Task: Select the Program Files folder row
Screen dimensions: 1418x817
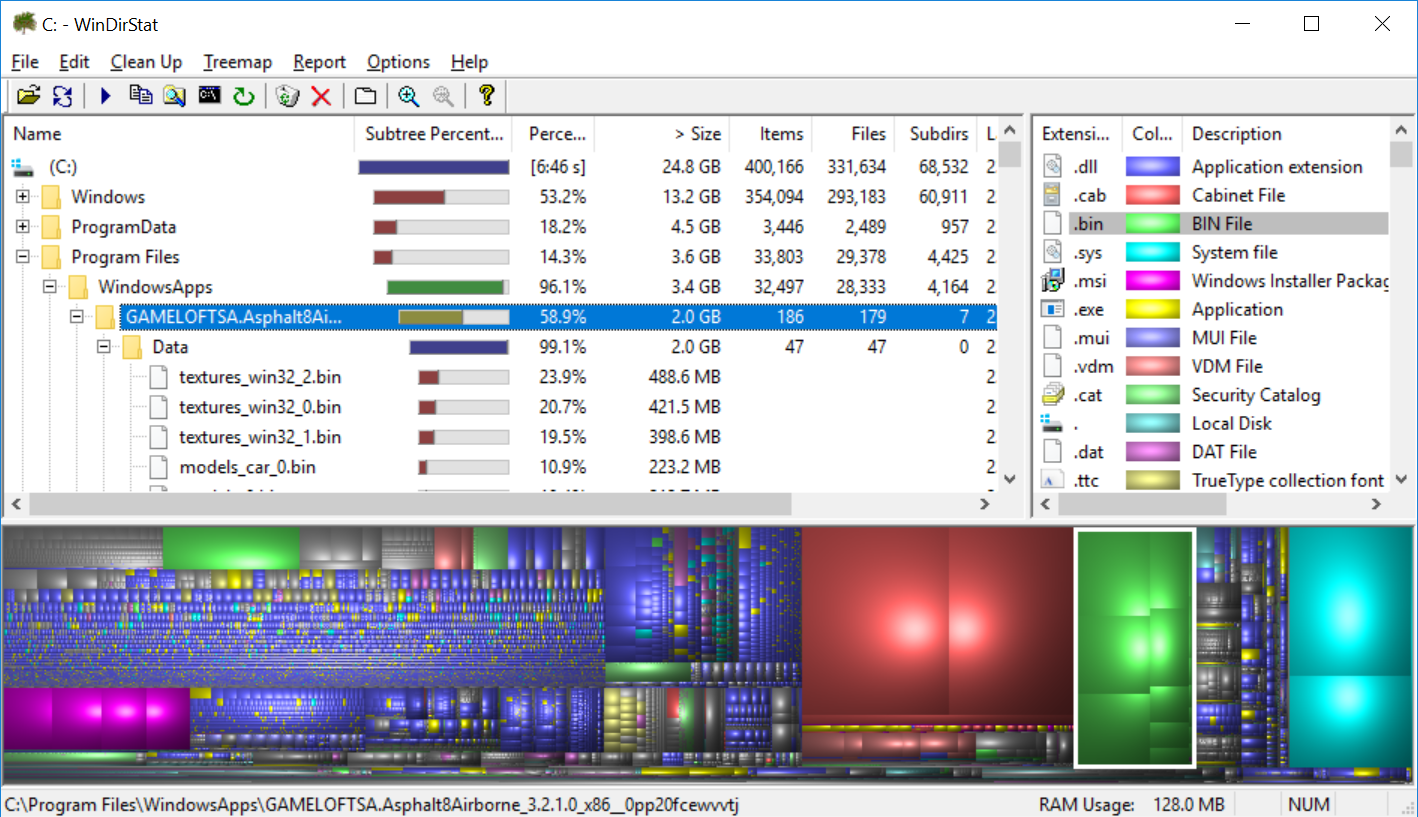Action: click(x=500, y=257)
